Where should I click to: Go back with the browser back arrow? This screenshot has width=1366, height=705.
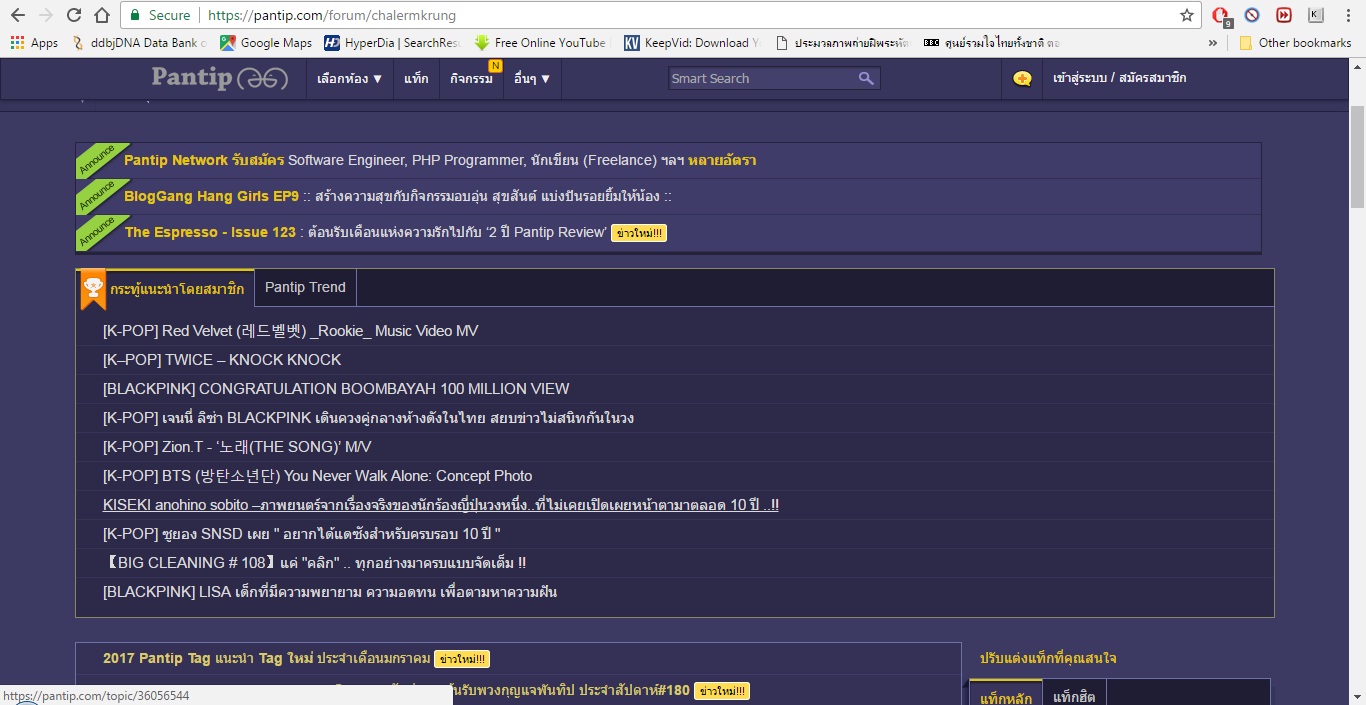tap(17, 15)
